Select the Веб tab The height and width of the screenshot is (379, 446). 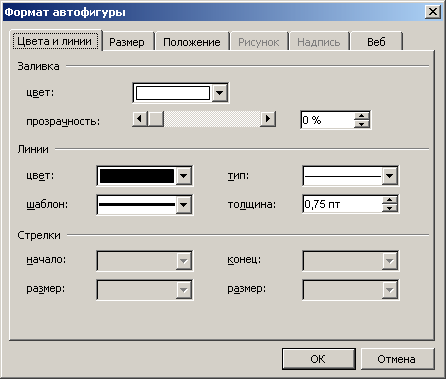click(376, 42)
